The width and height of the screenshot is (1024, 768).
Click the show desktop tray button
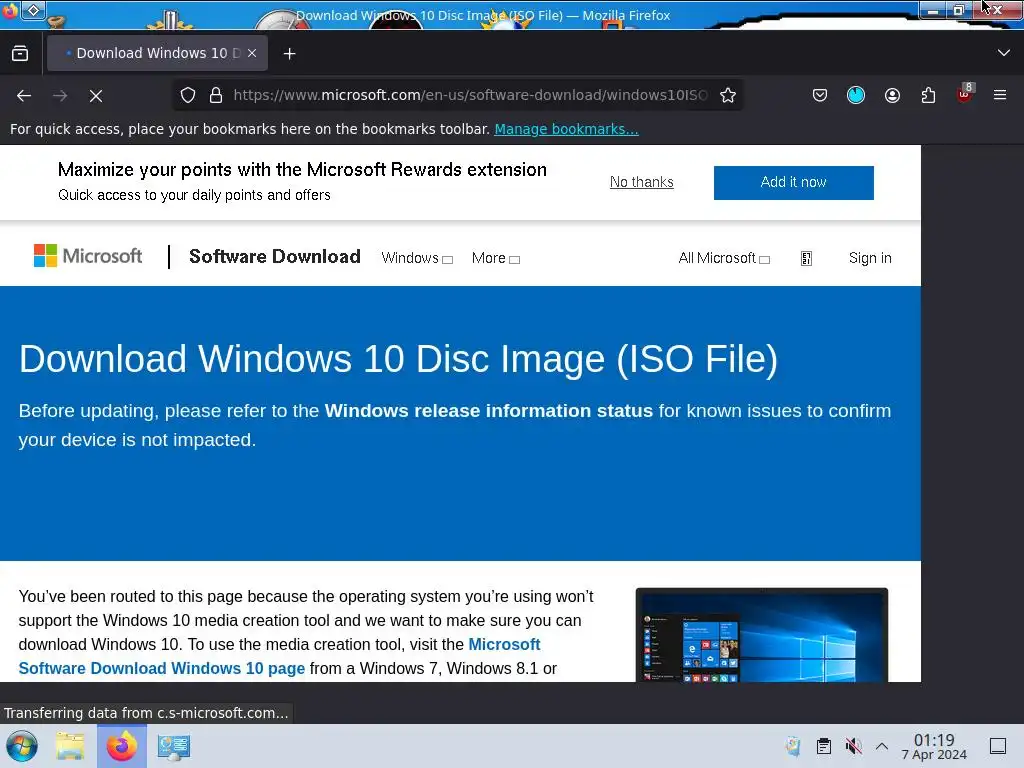(998, 746)
